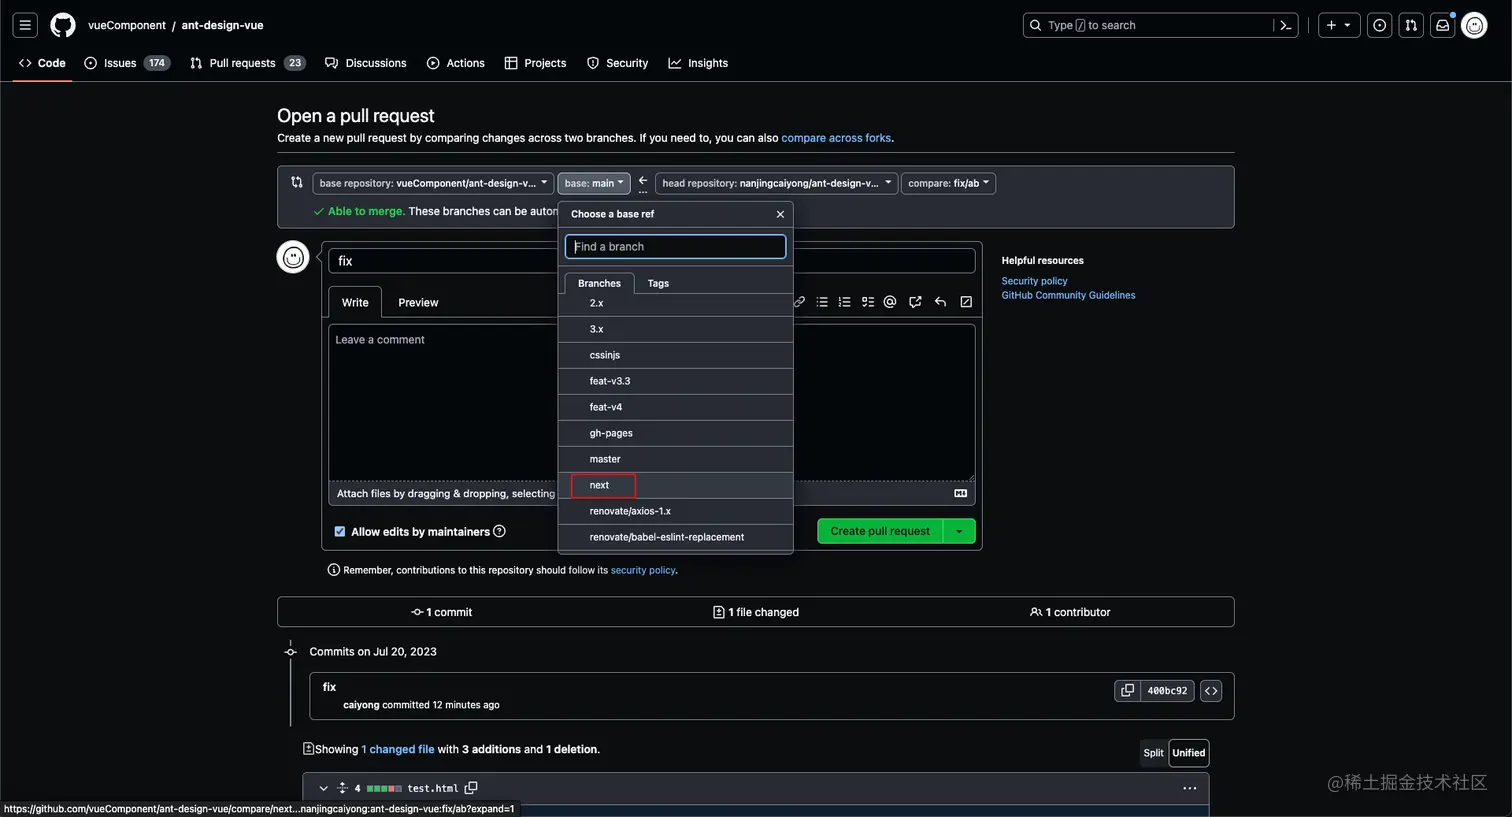
Task: Open the Security tab
Action: [x=618, y=63]
